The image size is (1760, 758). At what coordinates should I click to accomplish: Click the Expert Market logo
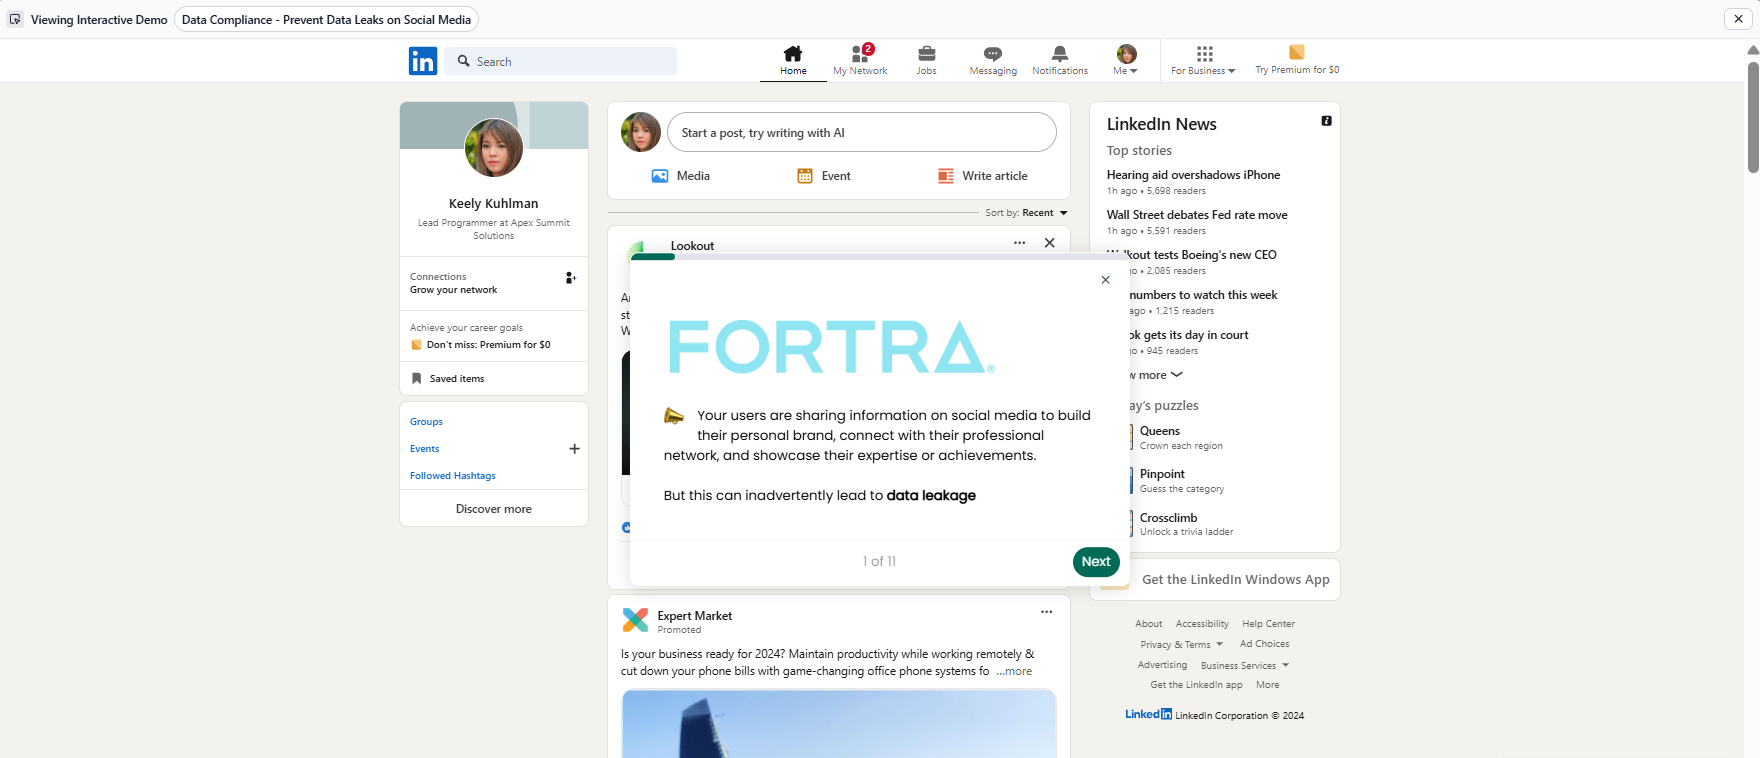click(x=635, y=620)
